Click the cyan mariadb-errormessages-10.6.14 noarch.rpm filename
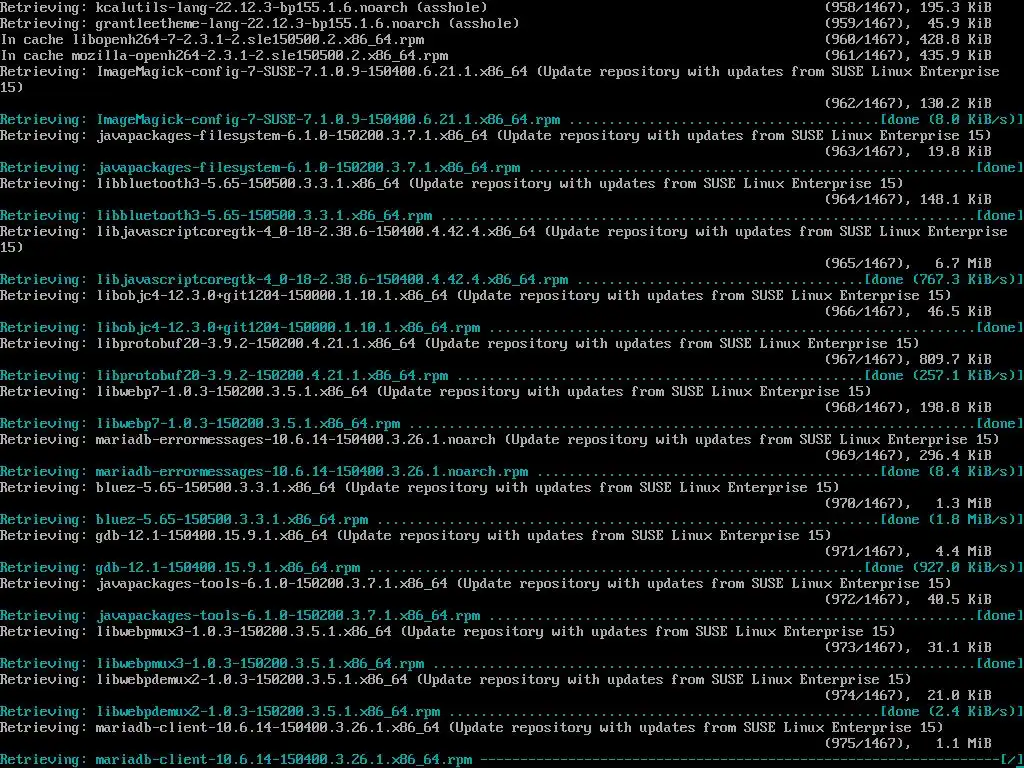 (x=312, y=472)
